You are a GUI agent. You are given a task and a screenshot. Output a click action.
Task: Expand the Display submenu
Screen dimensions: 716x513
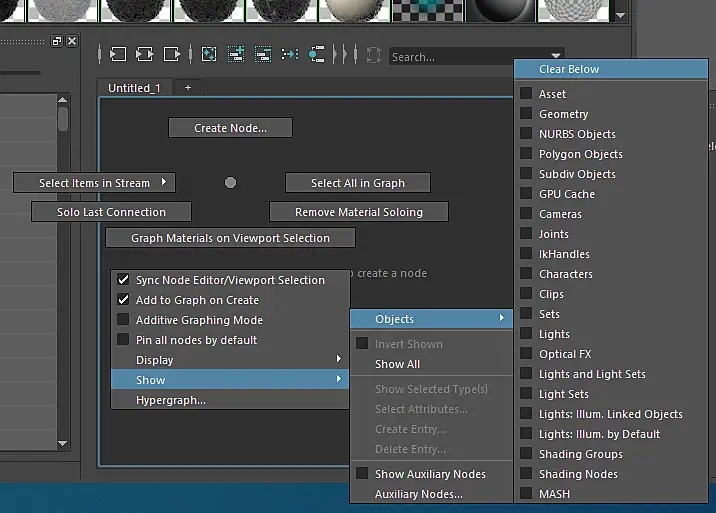[230, 360]
